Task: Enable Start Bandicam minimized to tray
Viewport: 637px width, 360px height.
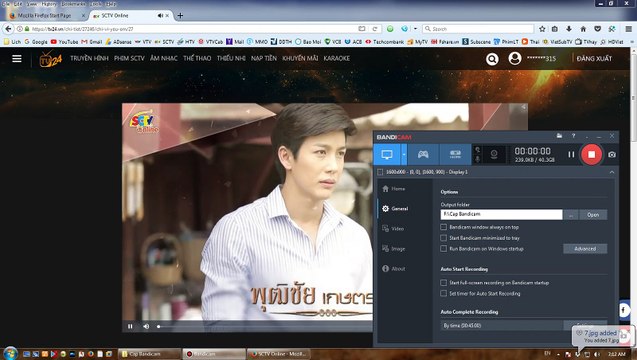Action: tap(444, 238)
